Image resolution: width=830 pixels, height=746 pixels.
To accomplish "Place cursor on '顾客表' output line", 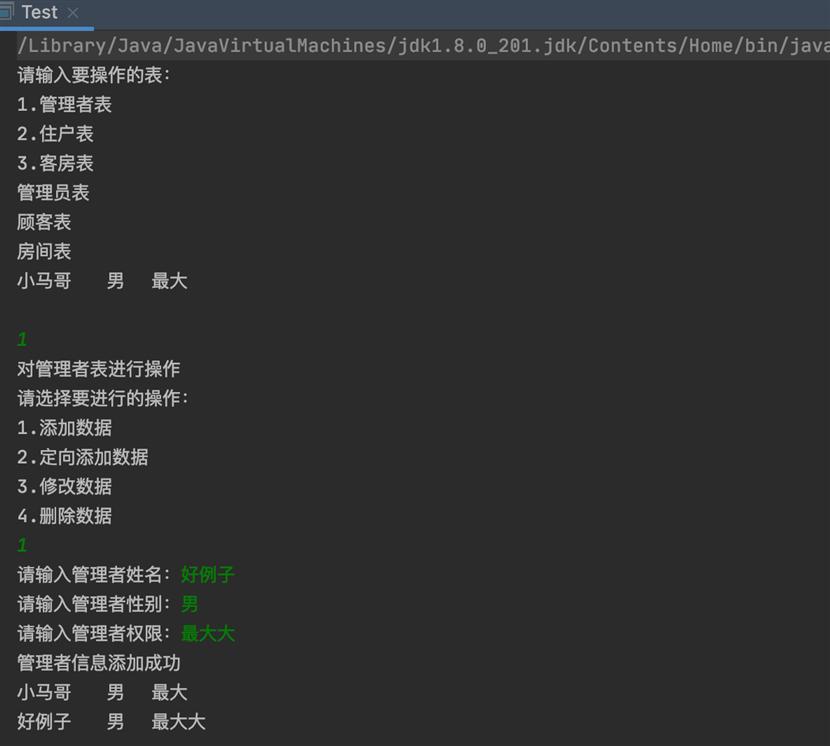I will [44, 222].
